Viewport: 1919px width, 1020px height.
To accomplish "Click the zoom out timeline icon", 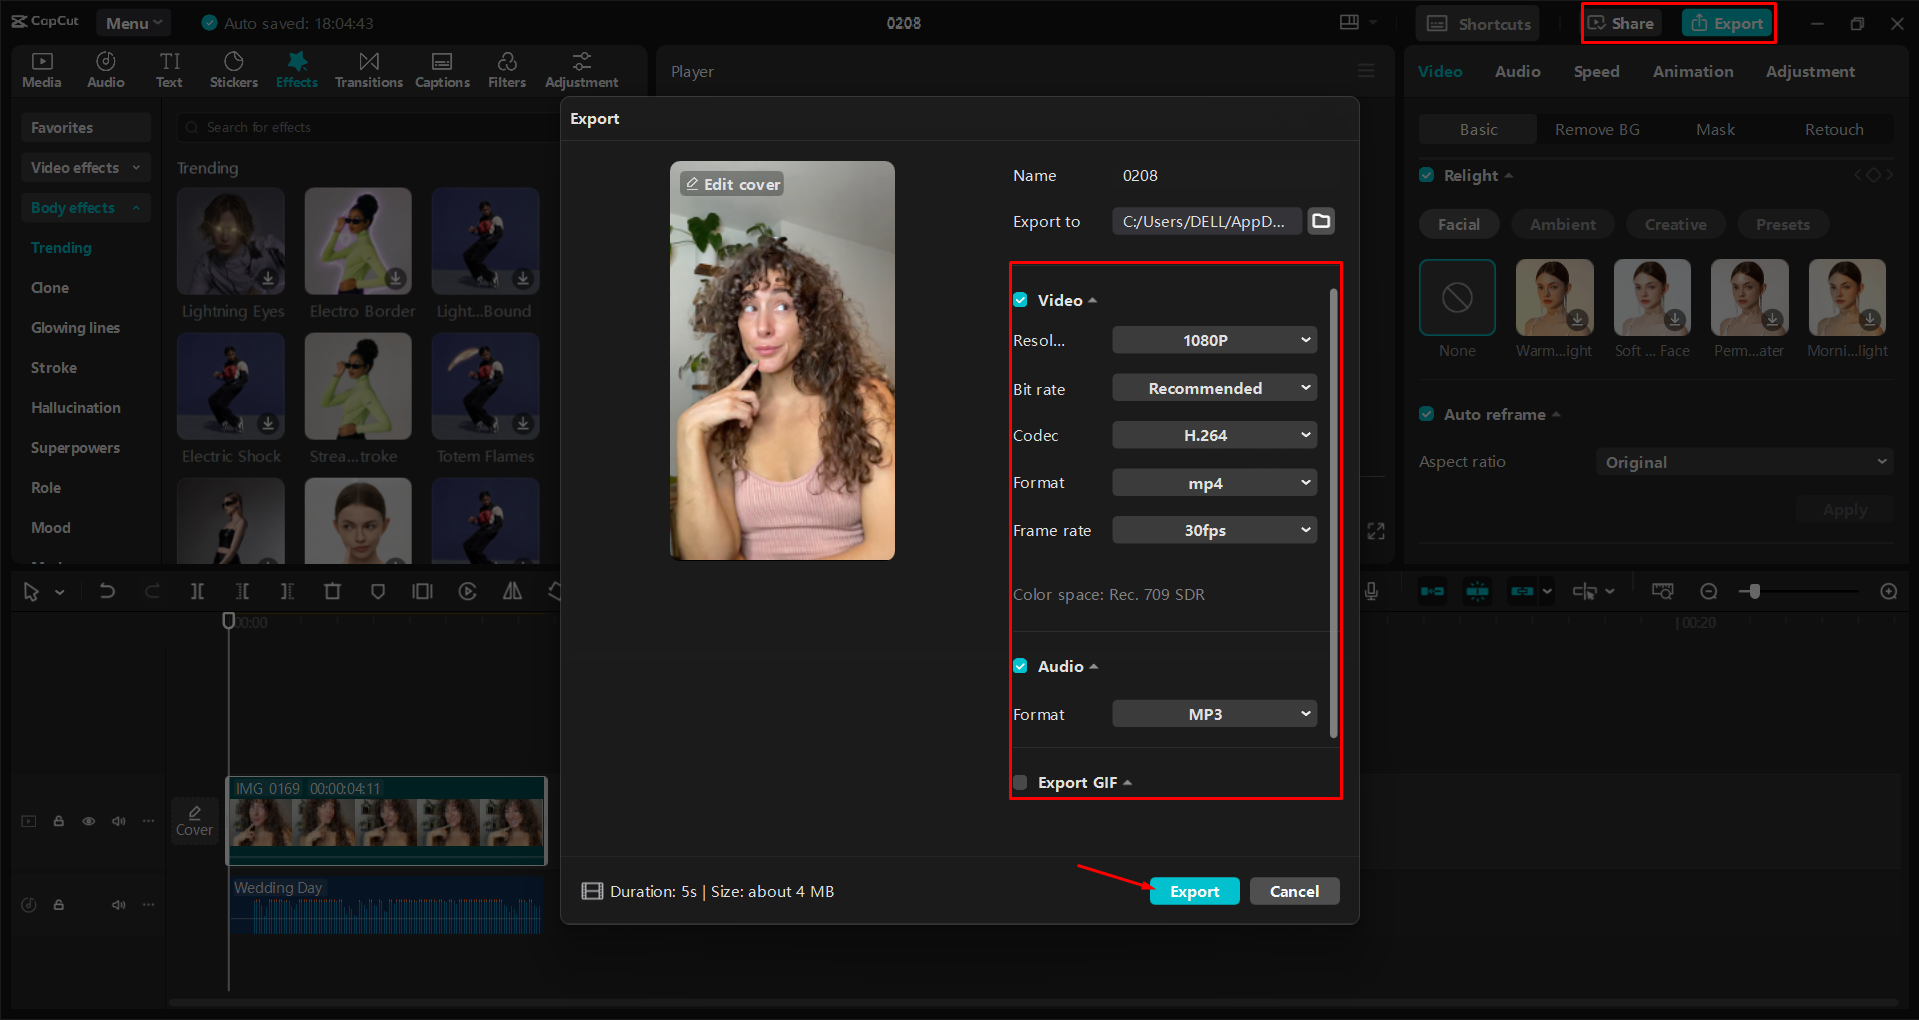I will [1708, 591].
